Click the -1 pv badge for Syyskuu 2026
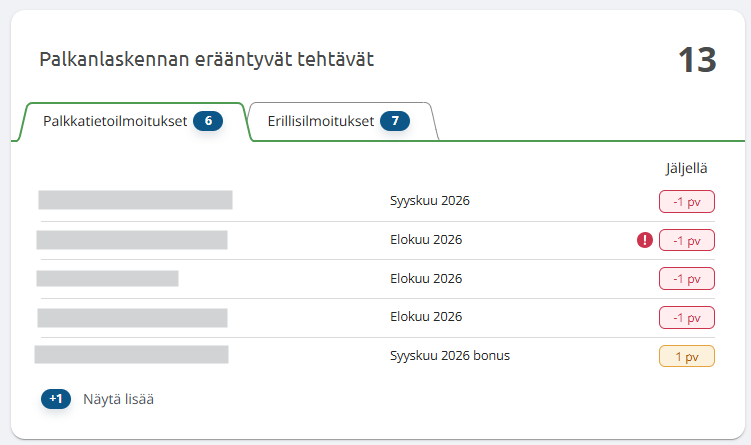This screenshot has width=751, height=445. [x=687, y=202]
